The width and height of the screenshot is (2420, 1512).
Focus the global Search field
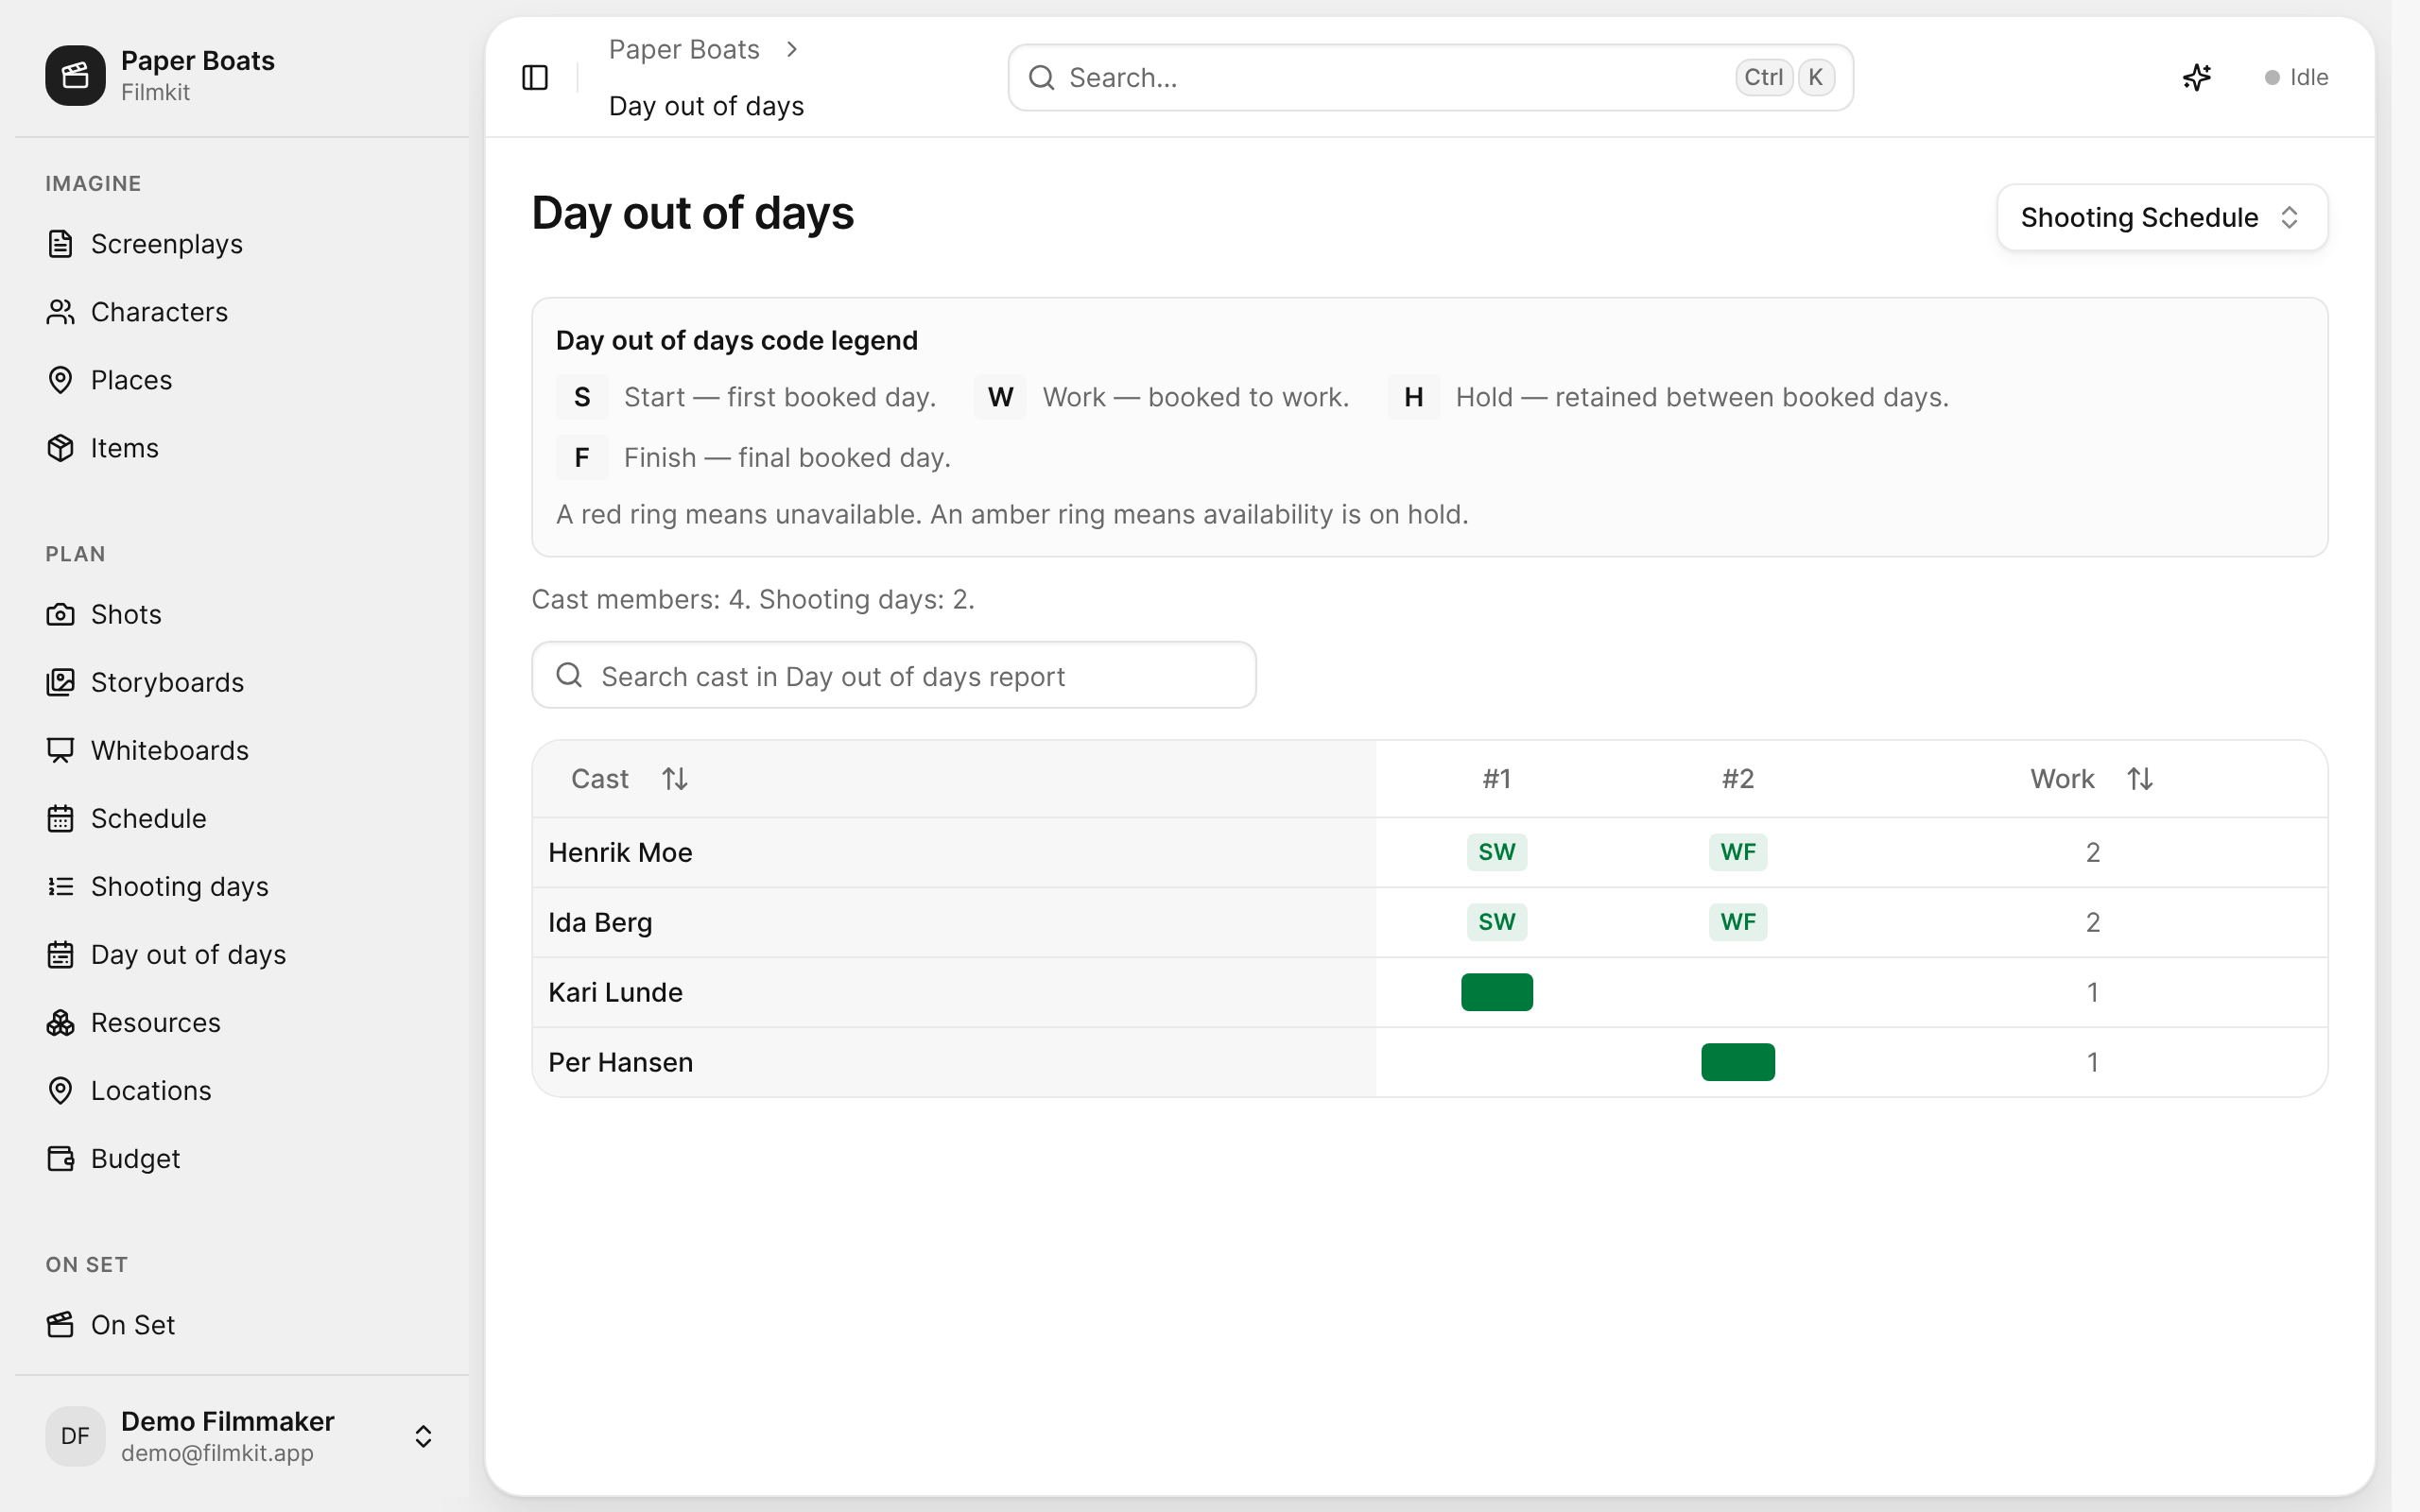click(x=1430, y=77)
